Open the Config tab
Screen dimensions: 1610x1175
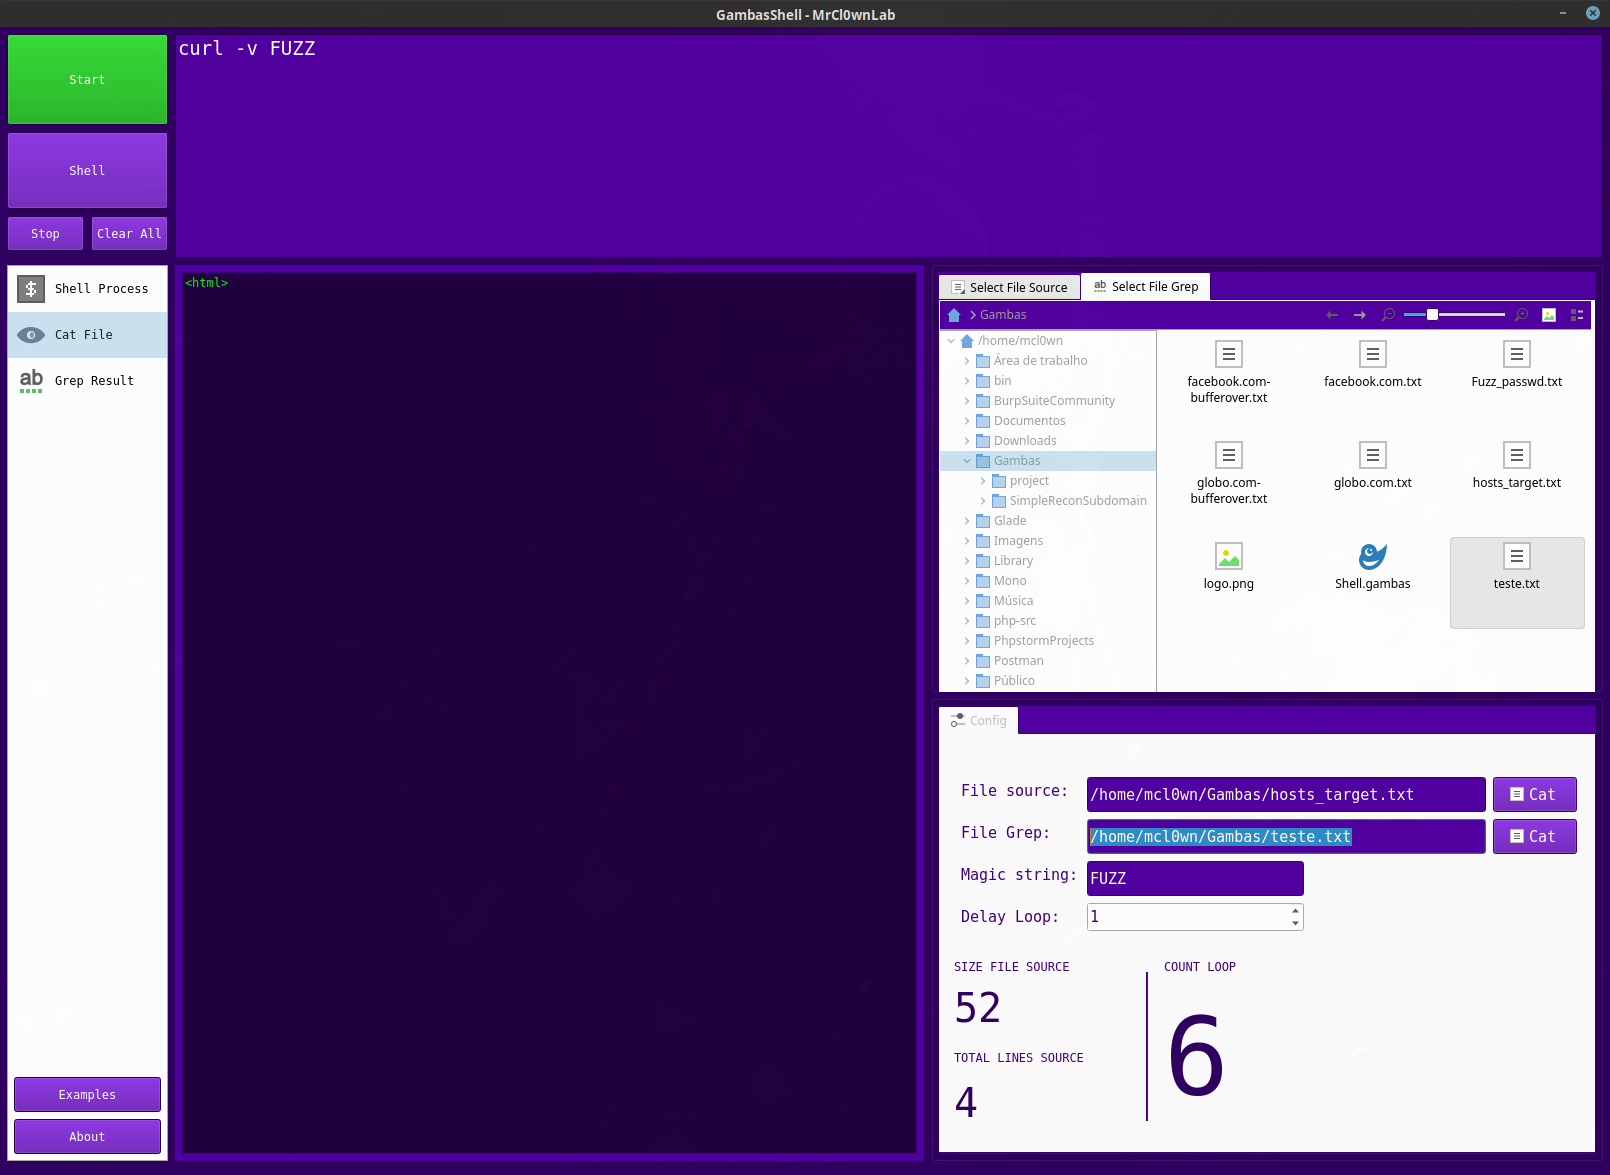(979, 720)
